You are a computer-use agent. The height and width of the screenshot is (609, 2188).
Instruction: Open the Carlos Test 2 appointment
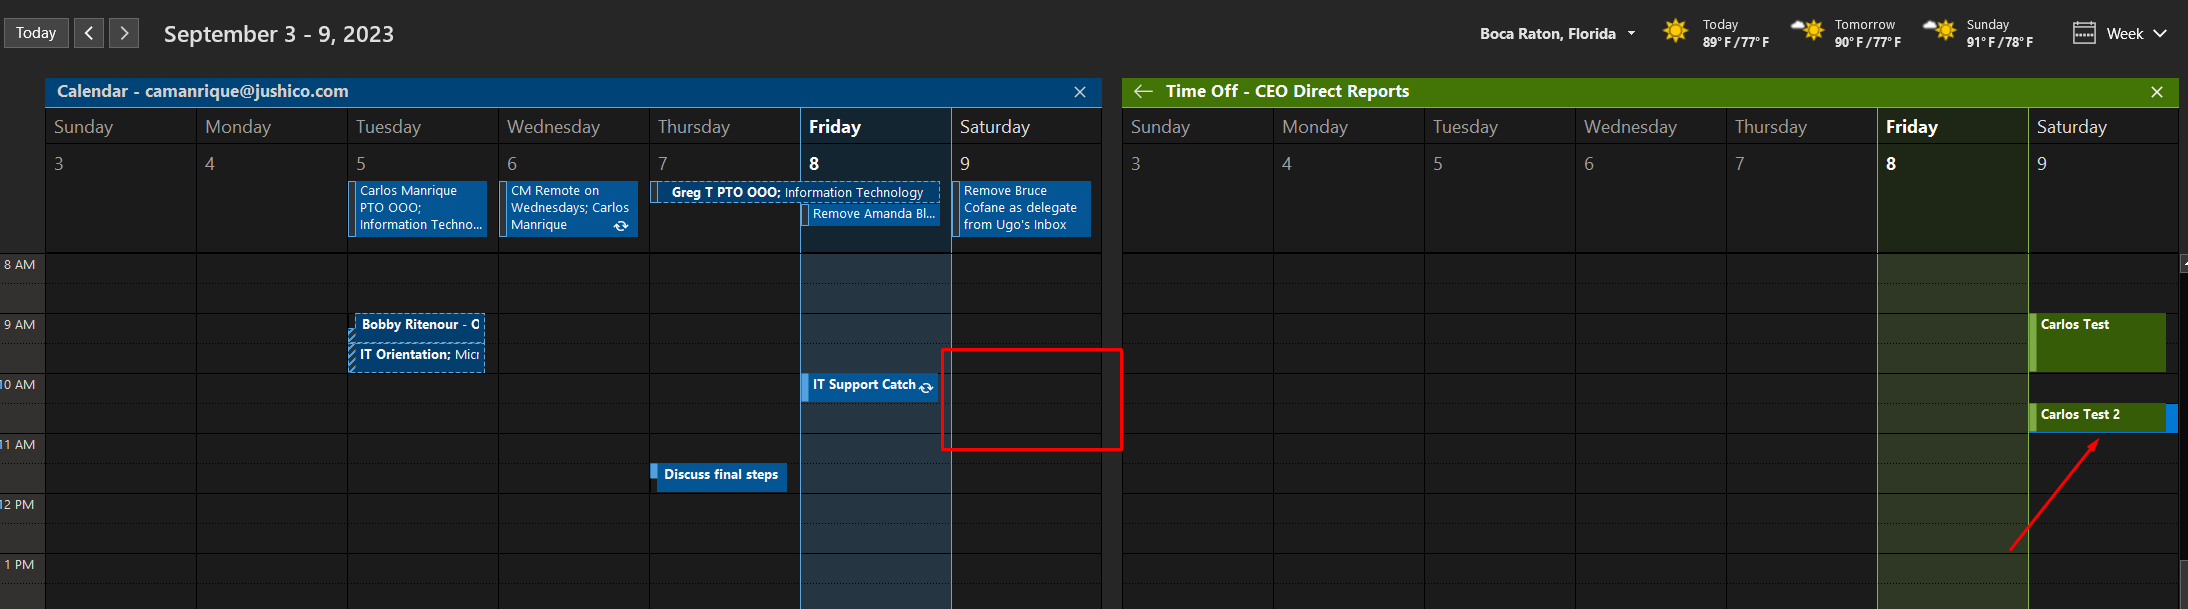(x=2096, y=416)
